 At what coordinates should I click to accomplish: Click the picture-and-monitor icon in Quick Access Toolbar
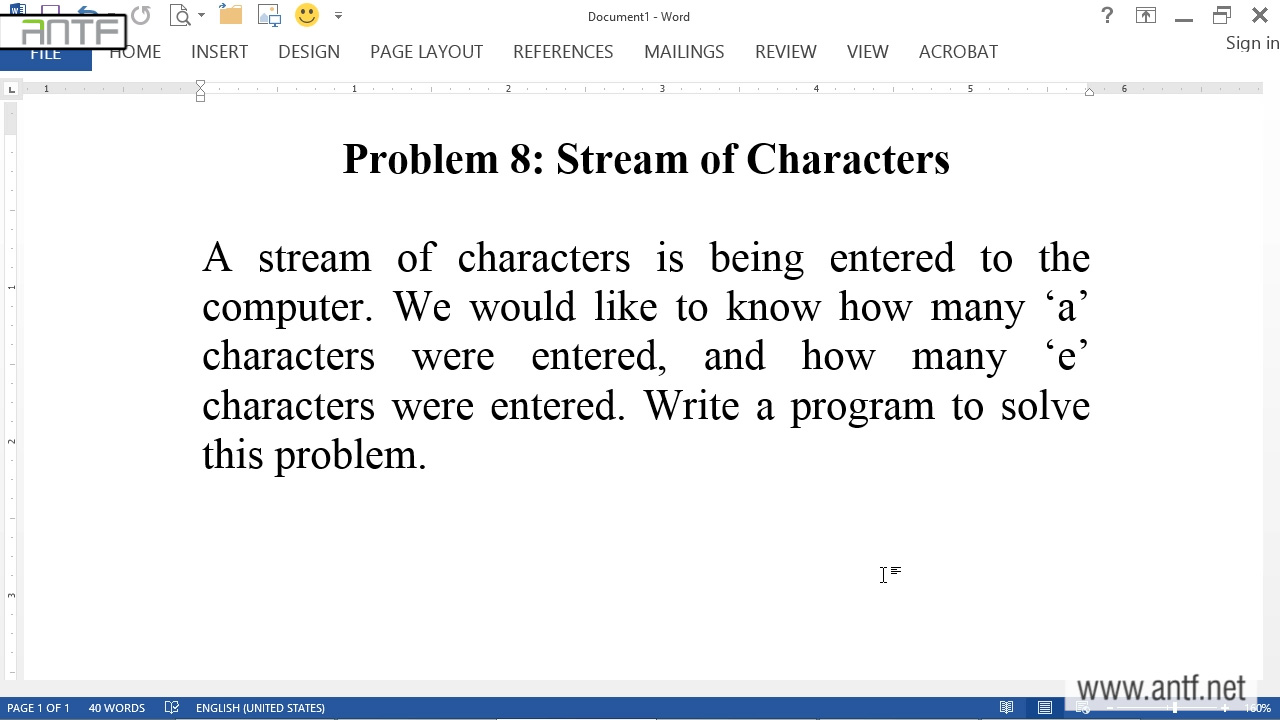click(x=269, y=16)
